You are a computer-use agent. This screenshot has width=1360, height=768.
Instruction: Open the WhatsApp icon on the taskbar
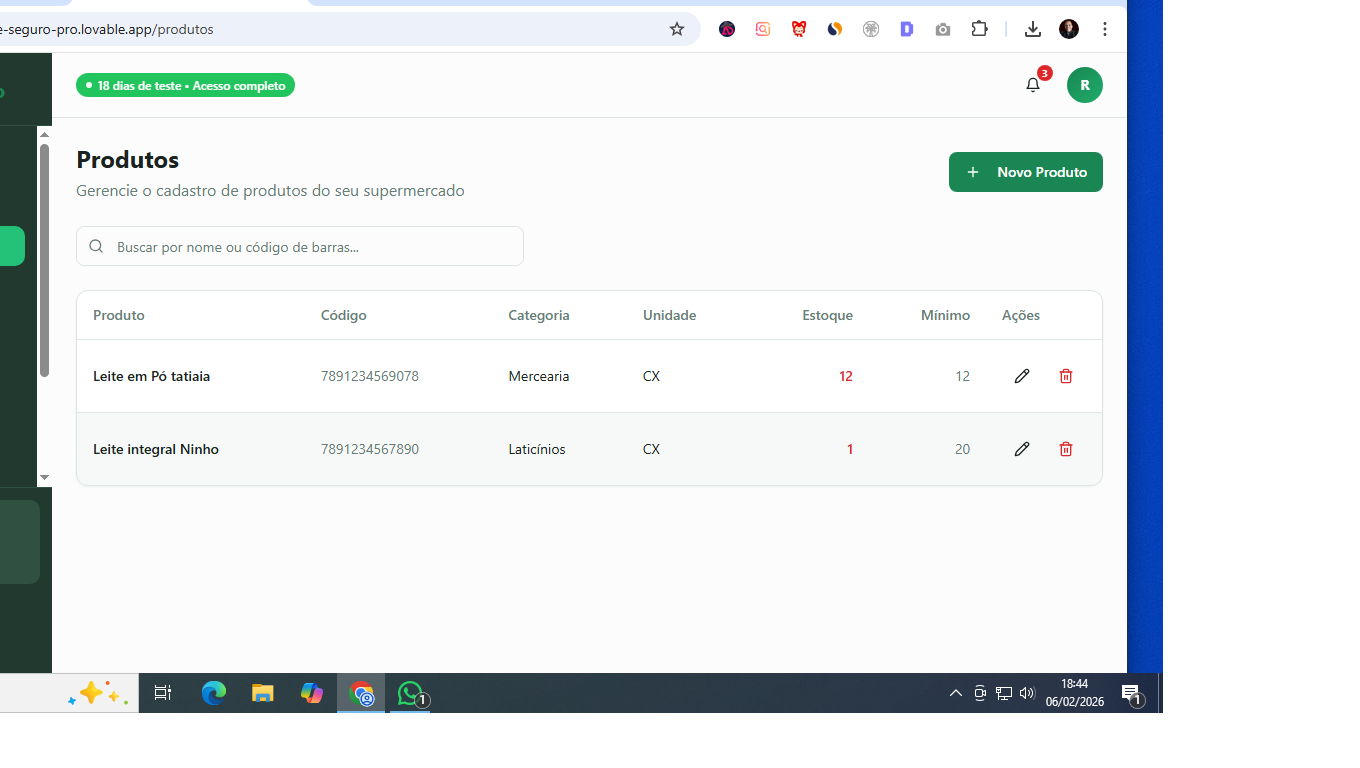[x=410, y=692]
